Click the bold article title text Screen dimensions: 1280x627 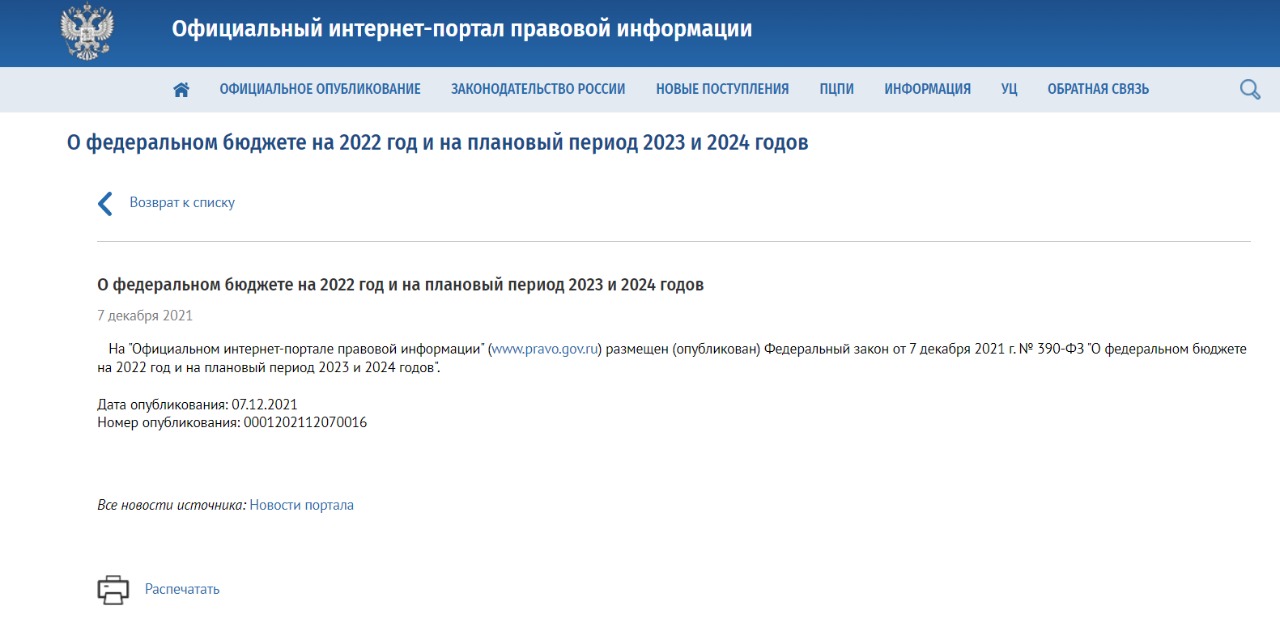click(400, 285)
